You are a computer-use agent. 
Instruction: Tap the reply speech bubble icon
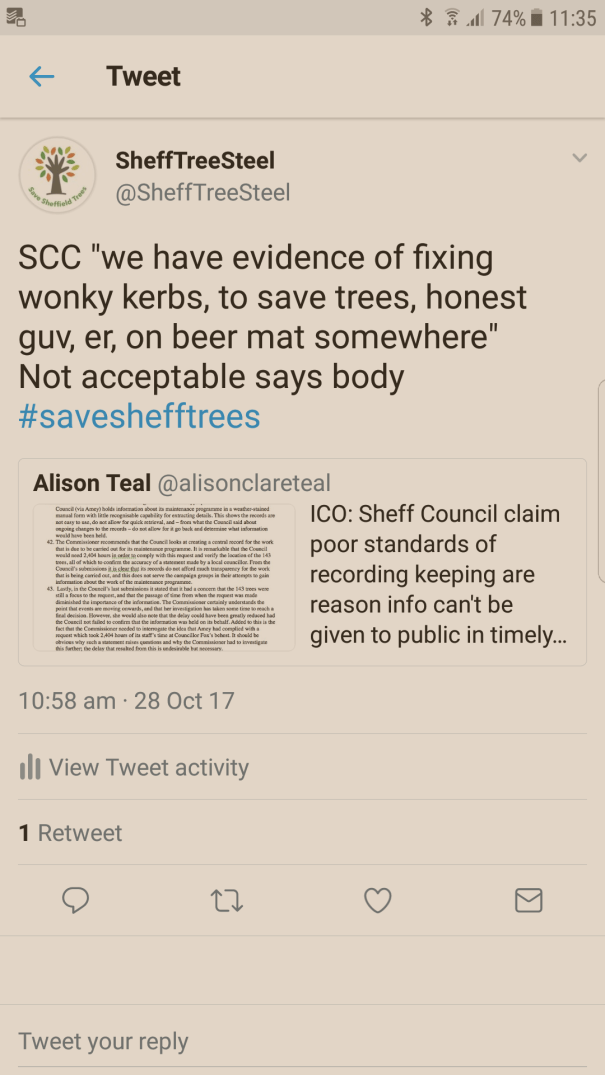click(76, 901)
